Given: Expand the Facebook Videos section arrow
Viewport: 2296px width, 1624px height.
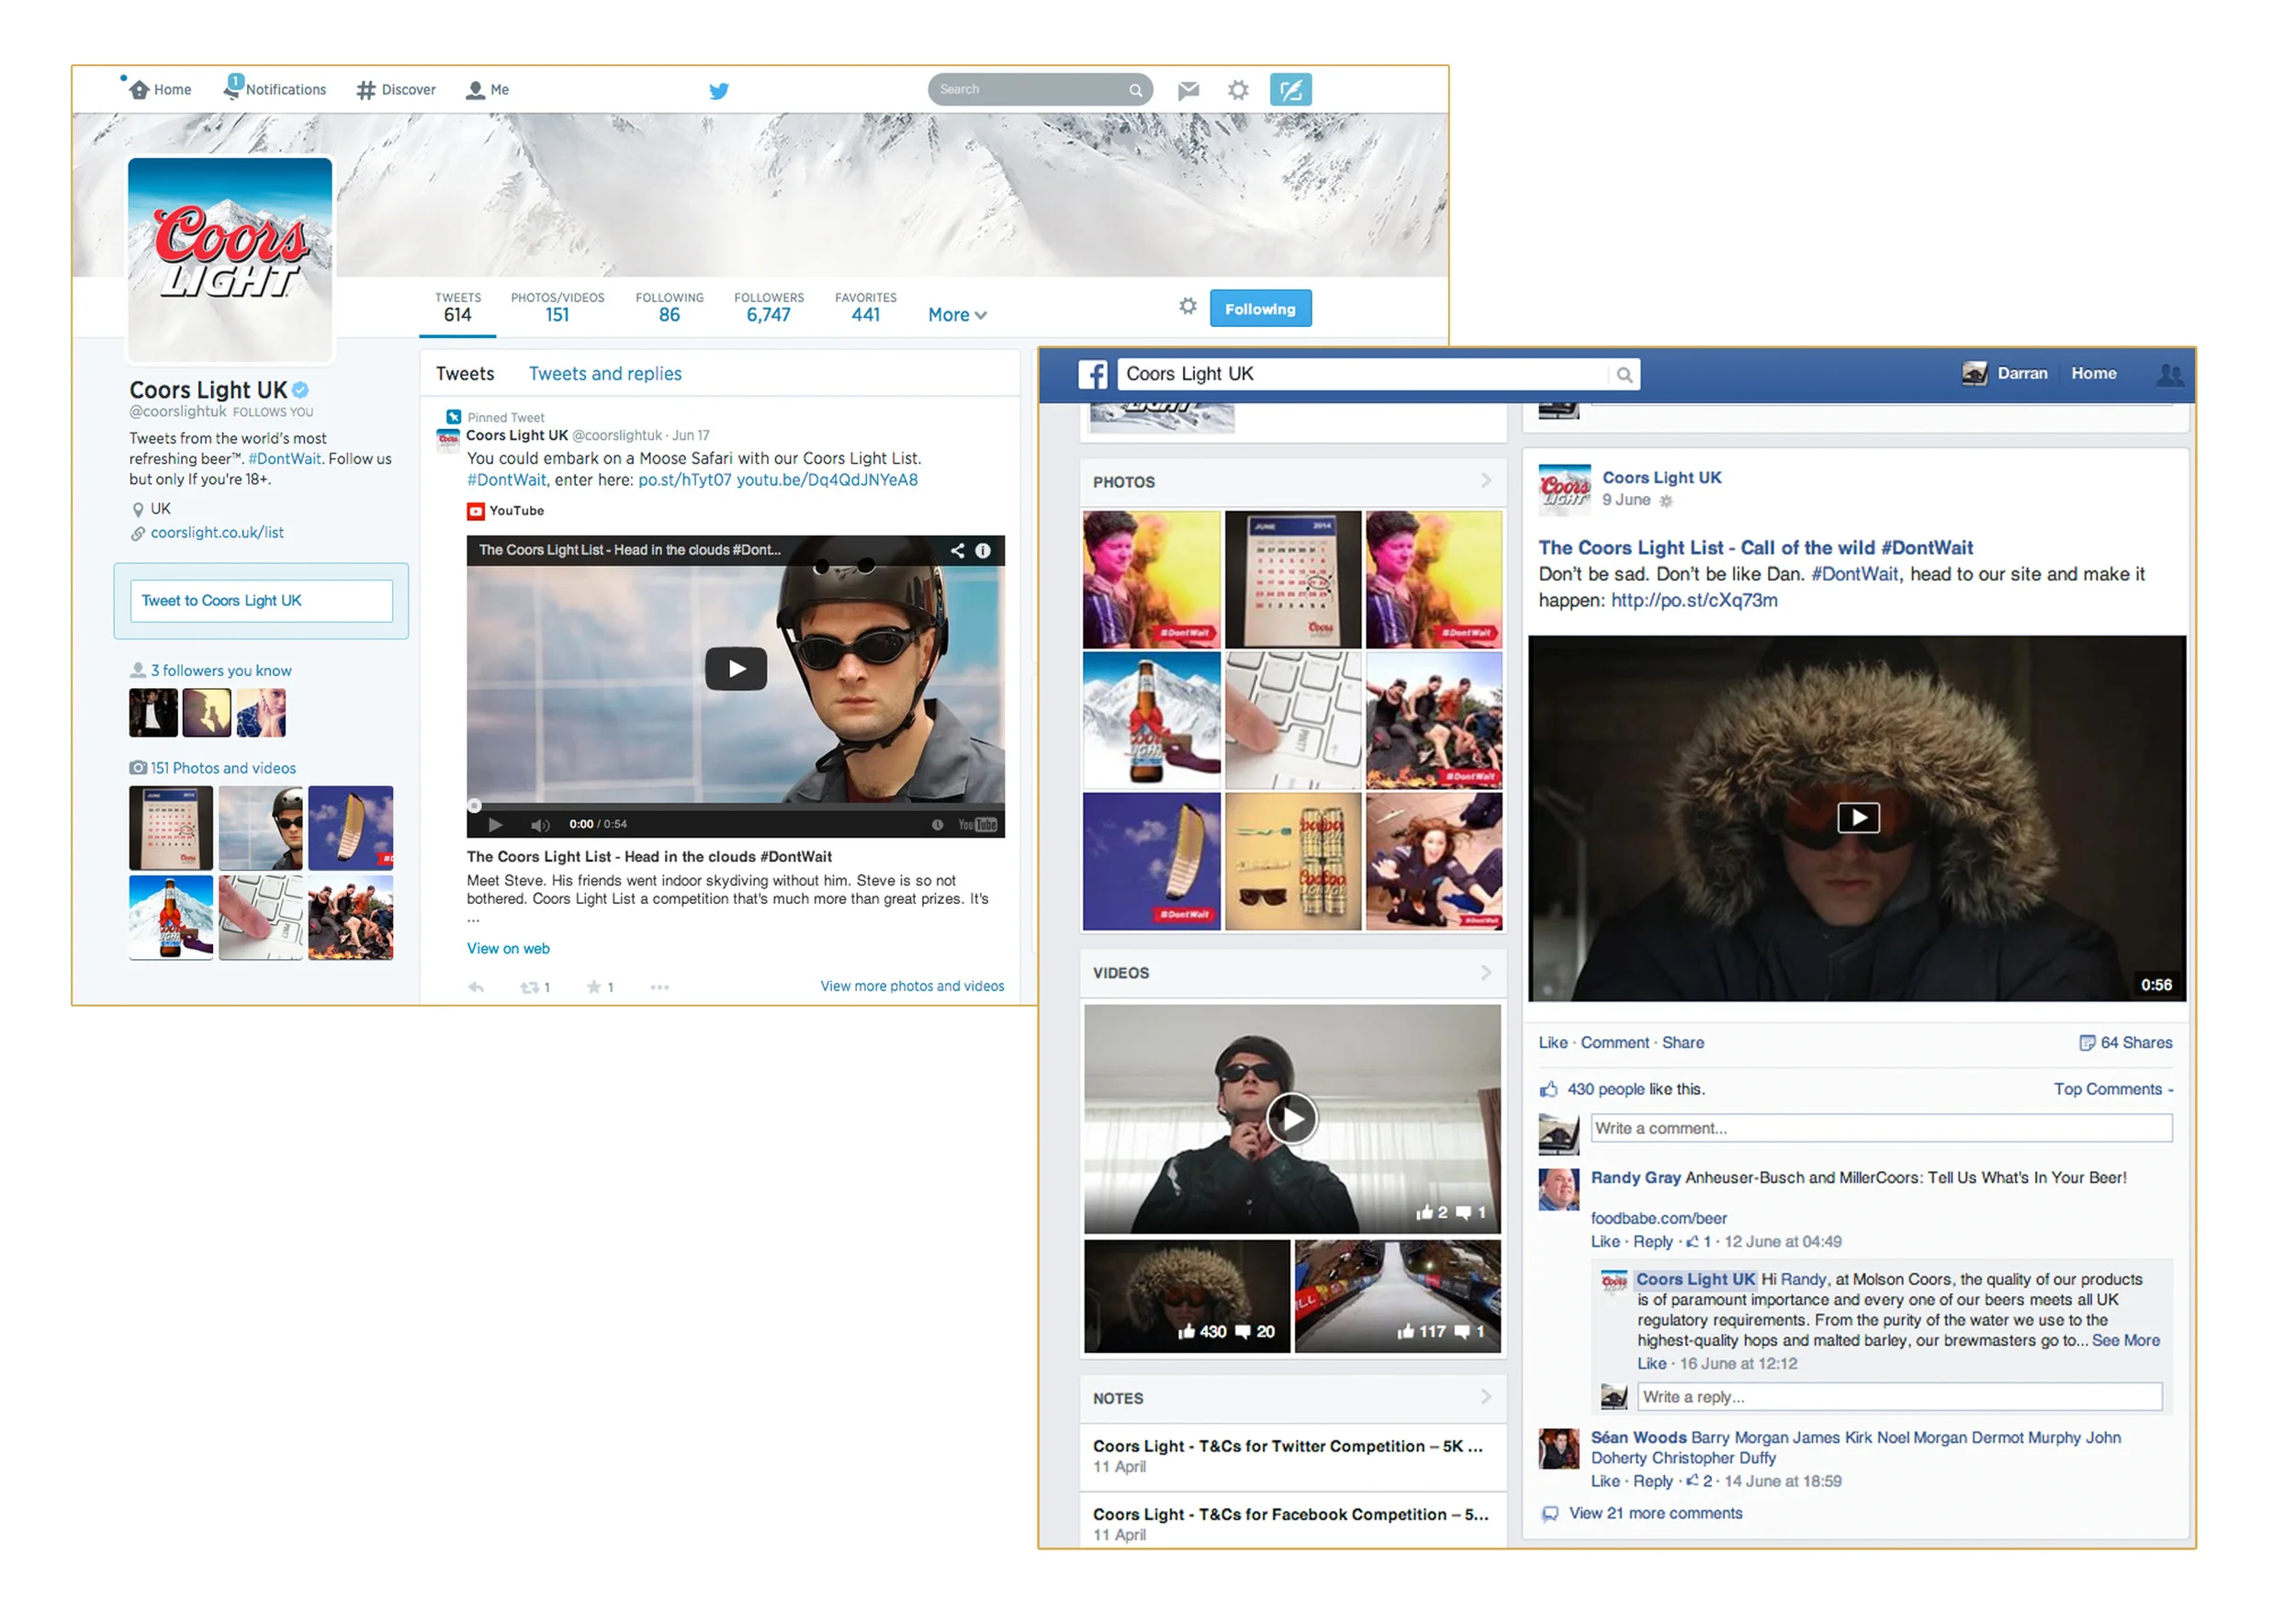Looking at the screenshot, I should 1486,972.
